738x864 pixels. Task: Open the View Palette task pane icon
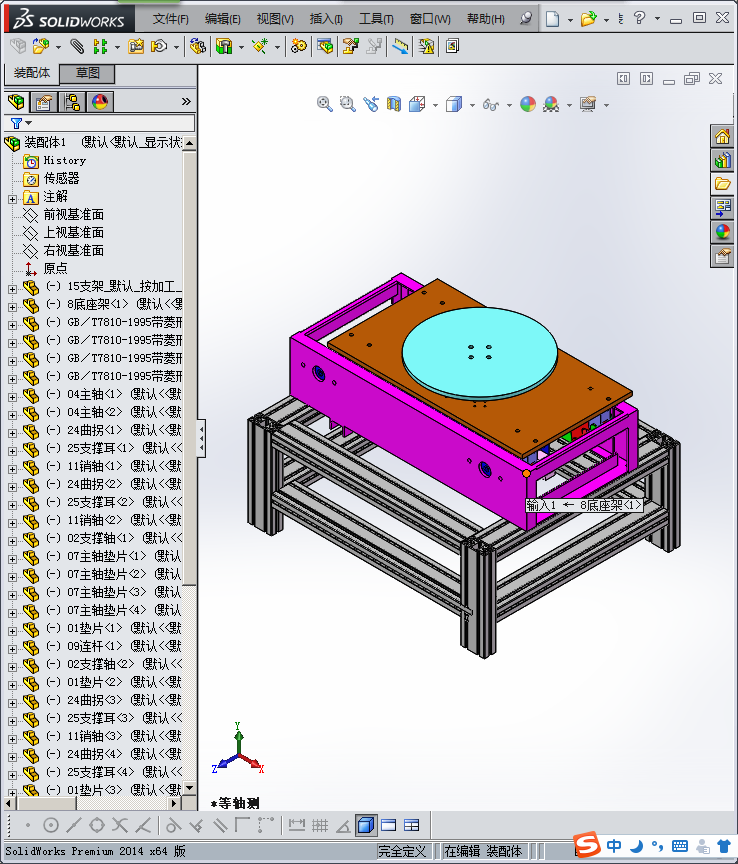(x=723, y=208)
